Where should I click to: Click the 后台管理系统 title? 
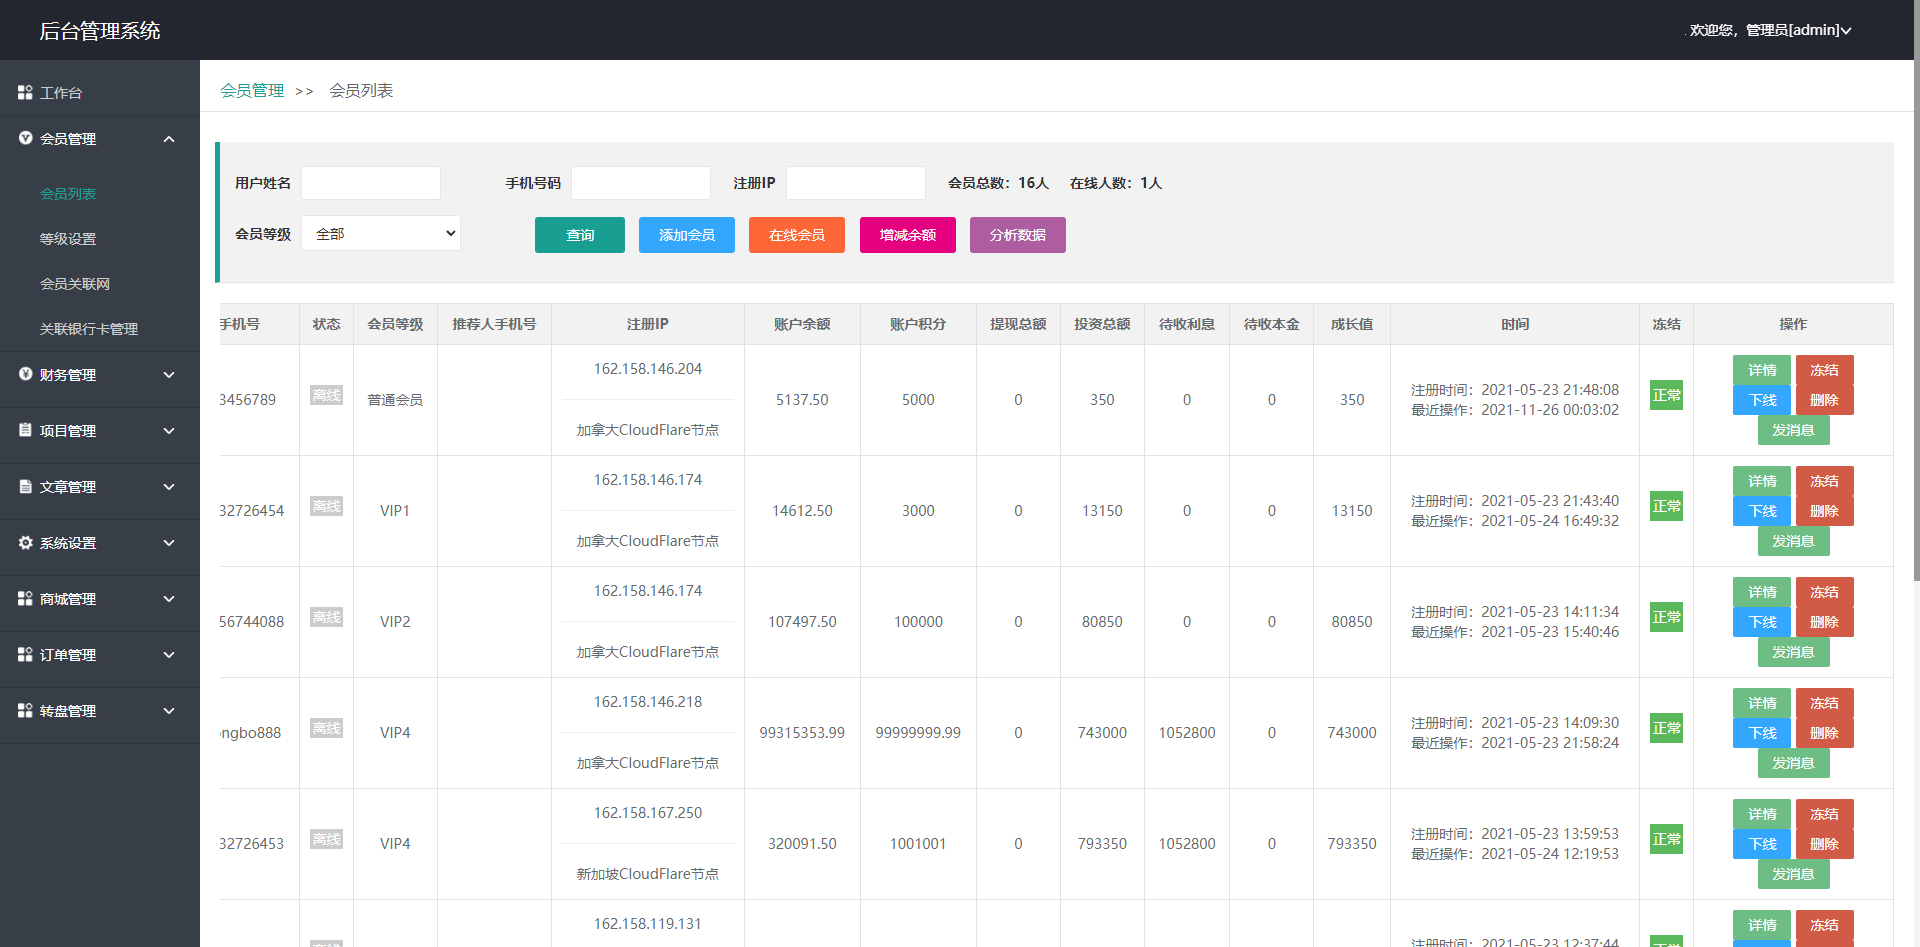click(100, 31)
